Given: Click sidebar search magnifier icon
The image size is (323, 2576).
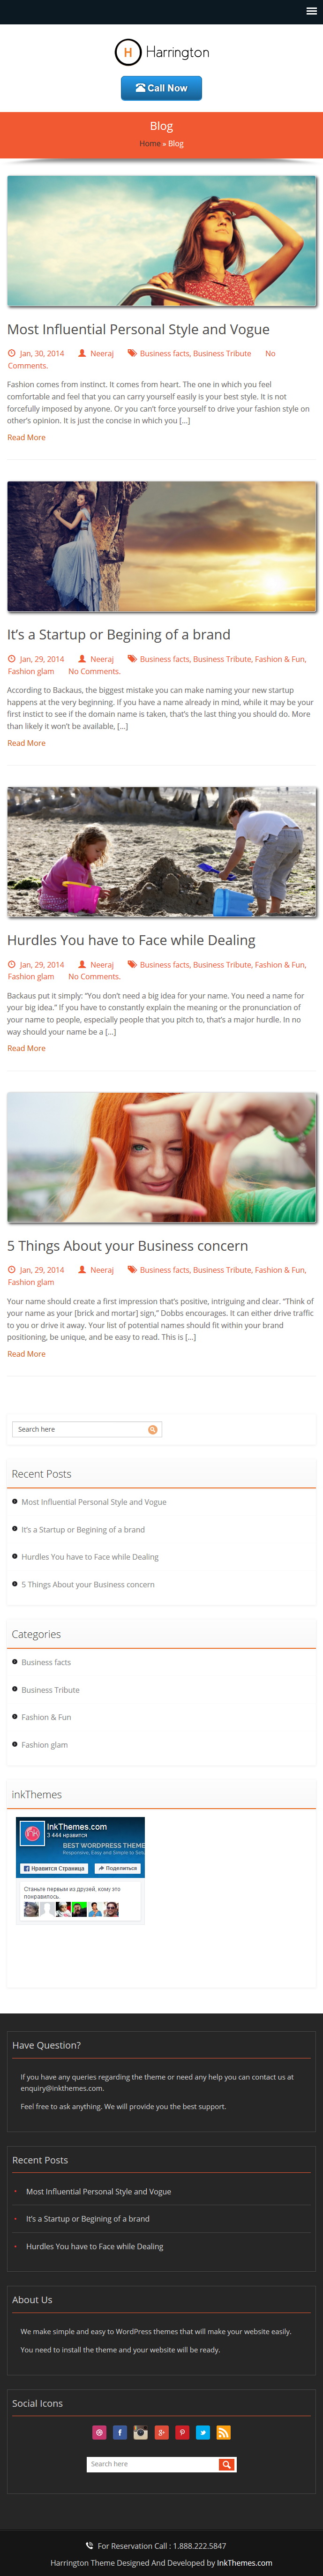Looking at the screenshot, I should point(153,1430).
